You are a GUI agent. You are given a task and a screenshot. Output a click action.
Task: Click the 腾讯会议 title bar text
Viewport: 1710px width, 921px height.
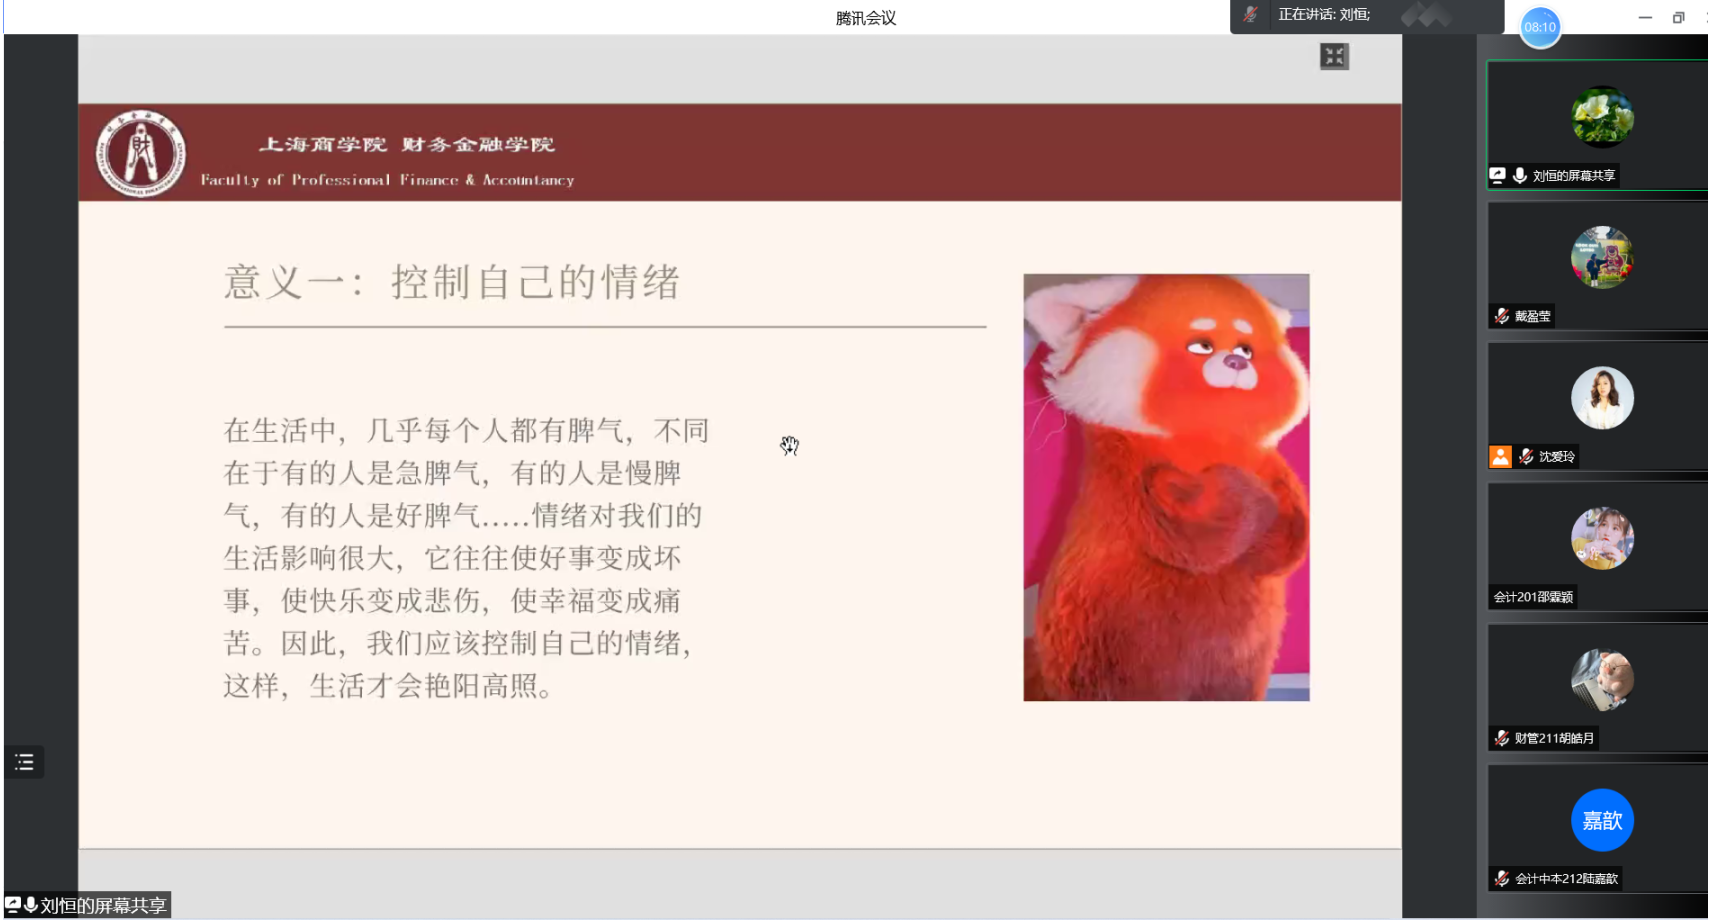click(x=865, y=17)
